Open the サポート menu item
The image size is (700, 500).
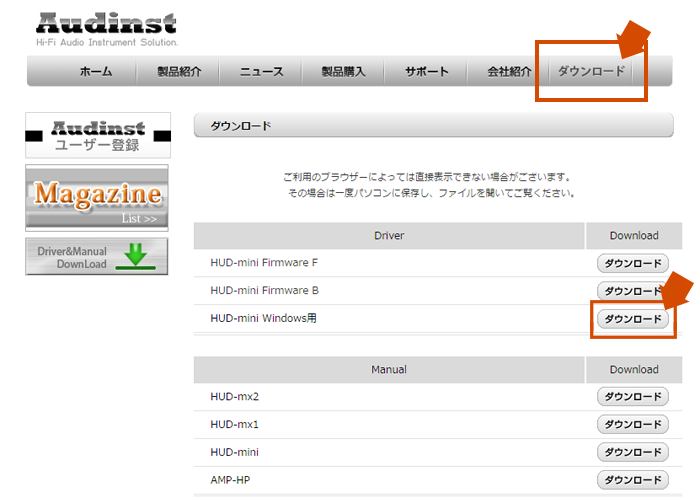pos(426,71)
